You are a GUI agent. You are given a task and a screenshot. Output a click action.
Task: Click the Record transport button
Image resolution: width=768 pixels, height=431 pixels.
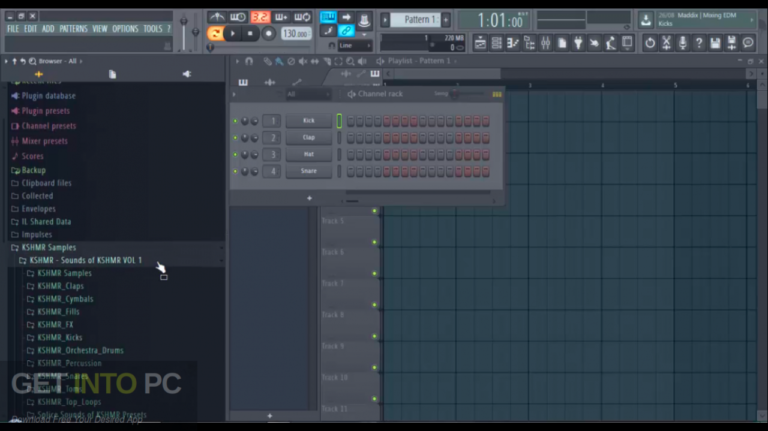(x=268, y=33)
